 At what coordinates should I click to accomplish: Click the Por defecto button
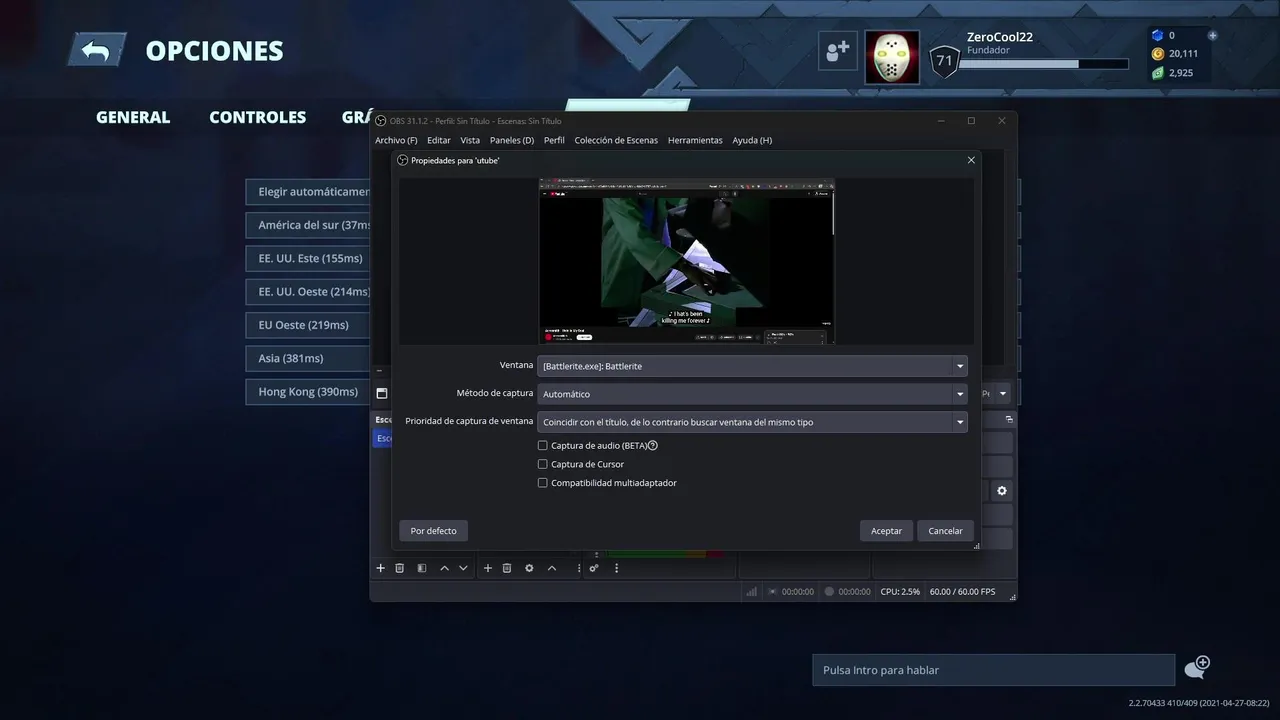point(433,531)
